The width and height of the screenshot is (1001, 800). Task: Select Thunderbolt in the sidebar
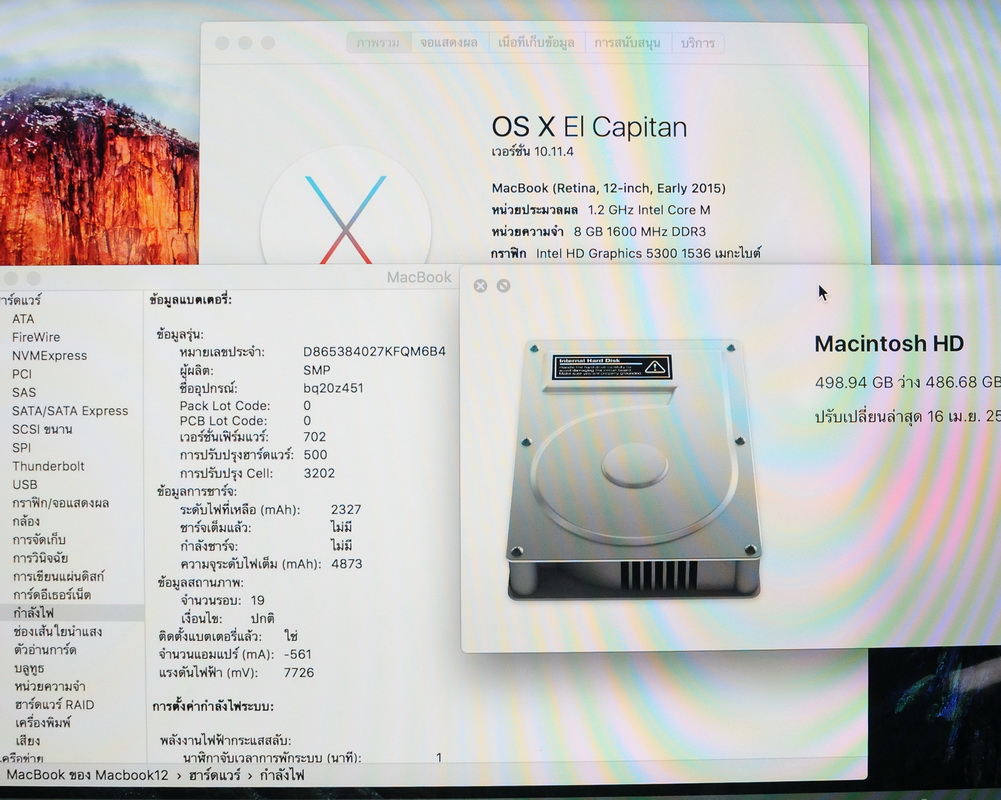(x=48, y=466)
